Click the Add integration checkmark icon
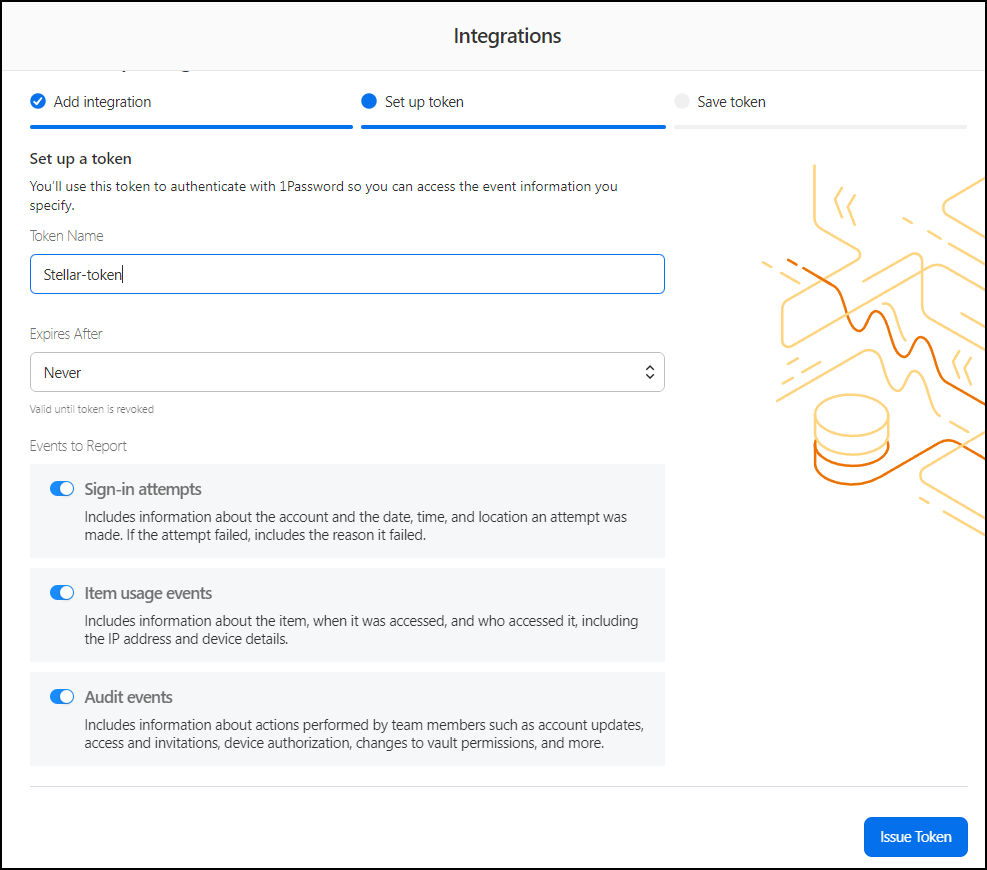The image size is (987, 870). (38, 101)
